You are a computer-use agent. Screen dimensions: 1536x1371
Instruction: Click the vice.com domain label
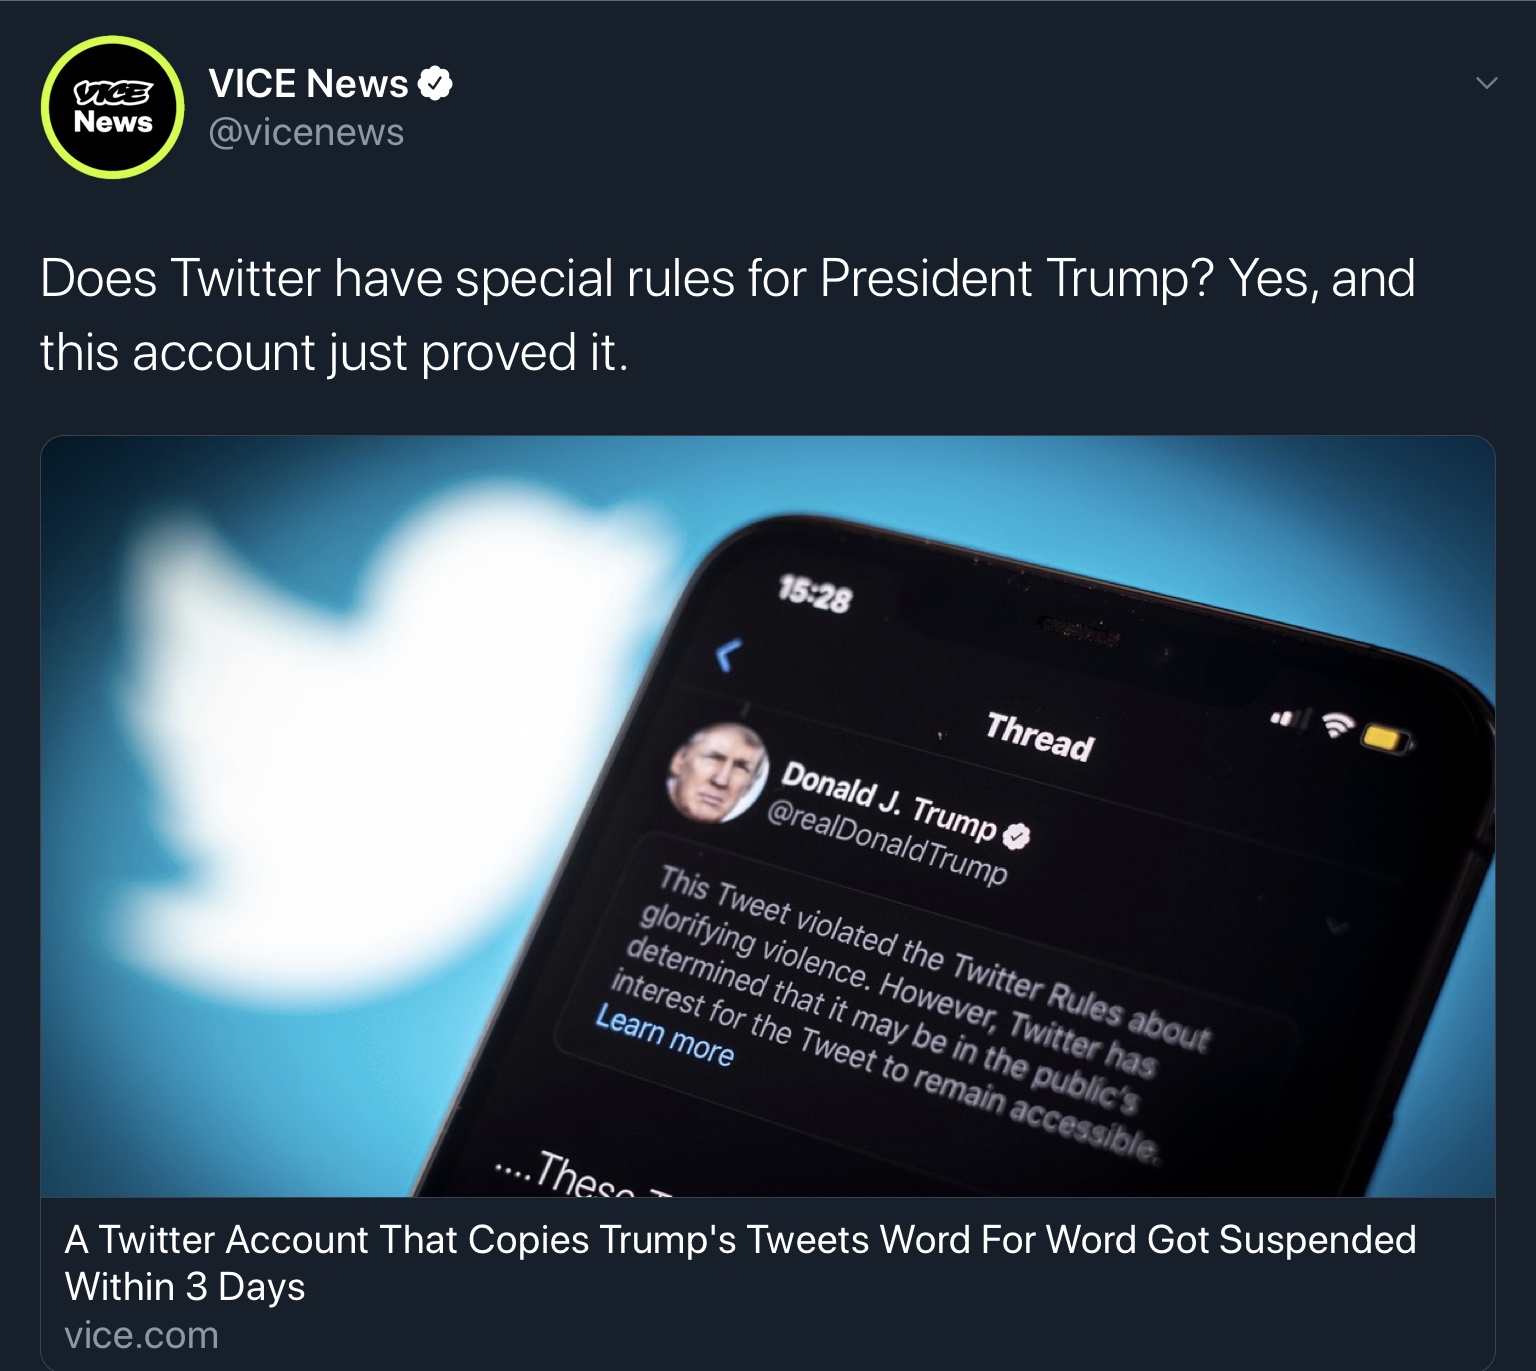(x=141, y=1335)
